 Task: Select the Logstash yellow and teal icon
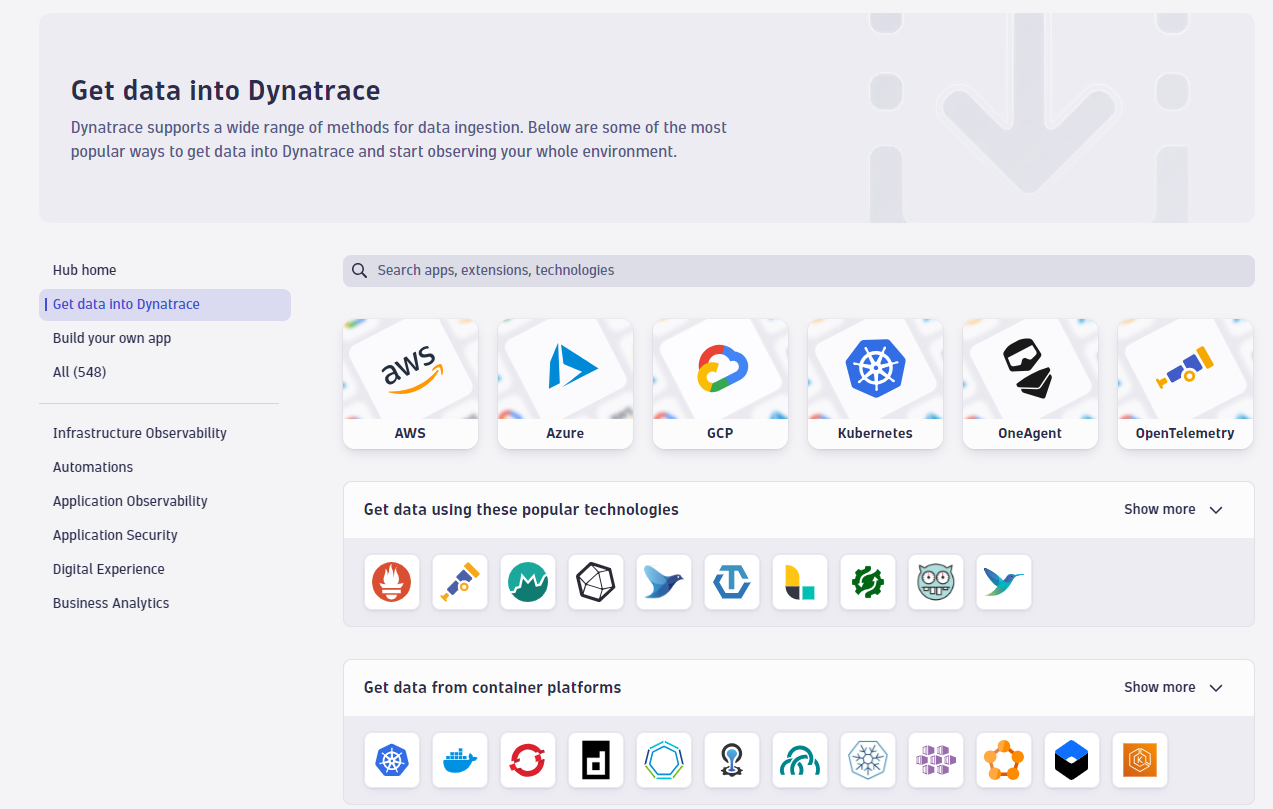coord(800,582)
